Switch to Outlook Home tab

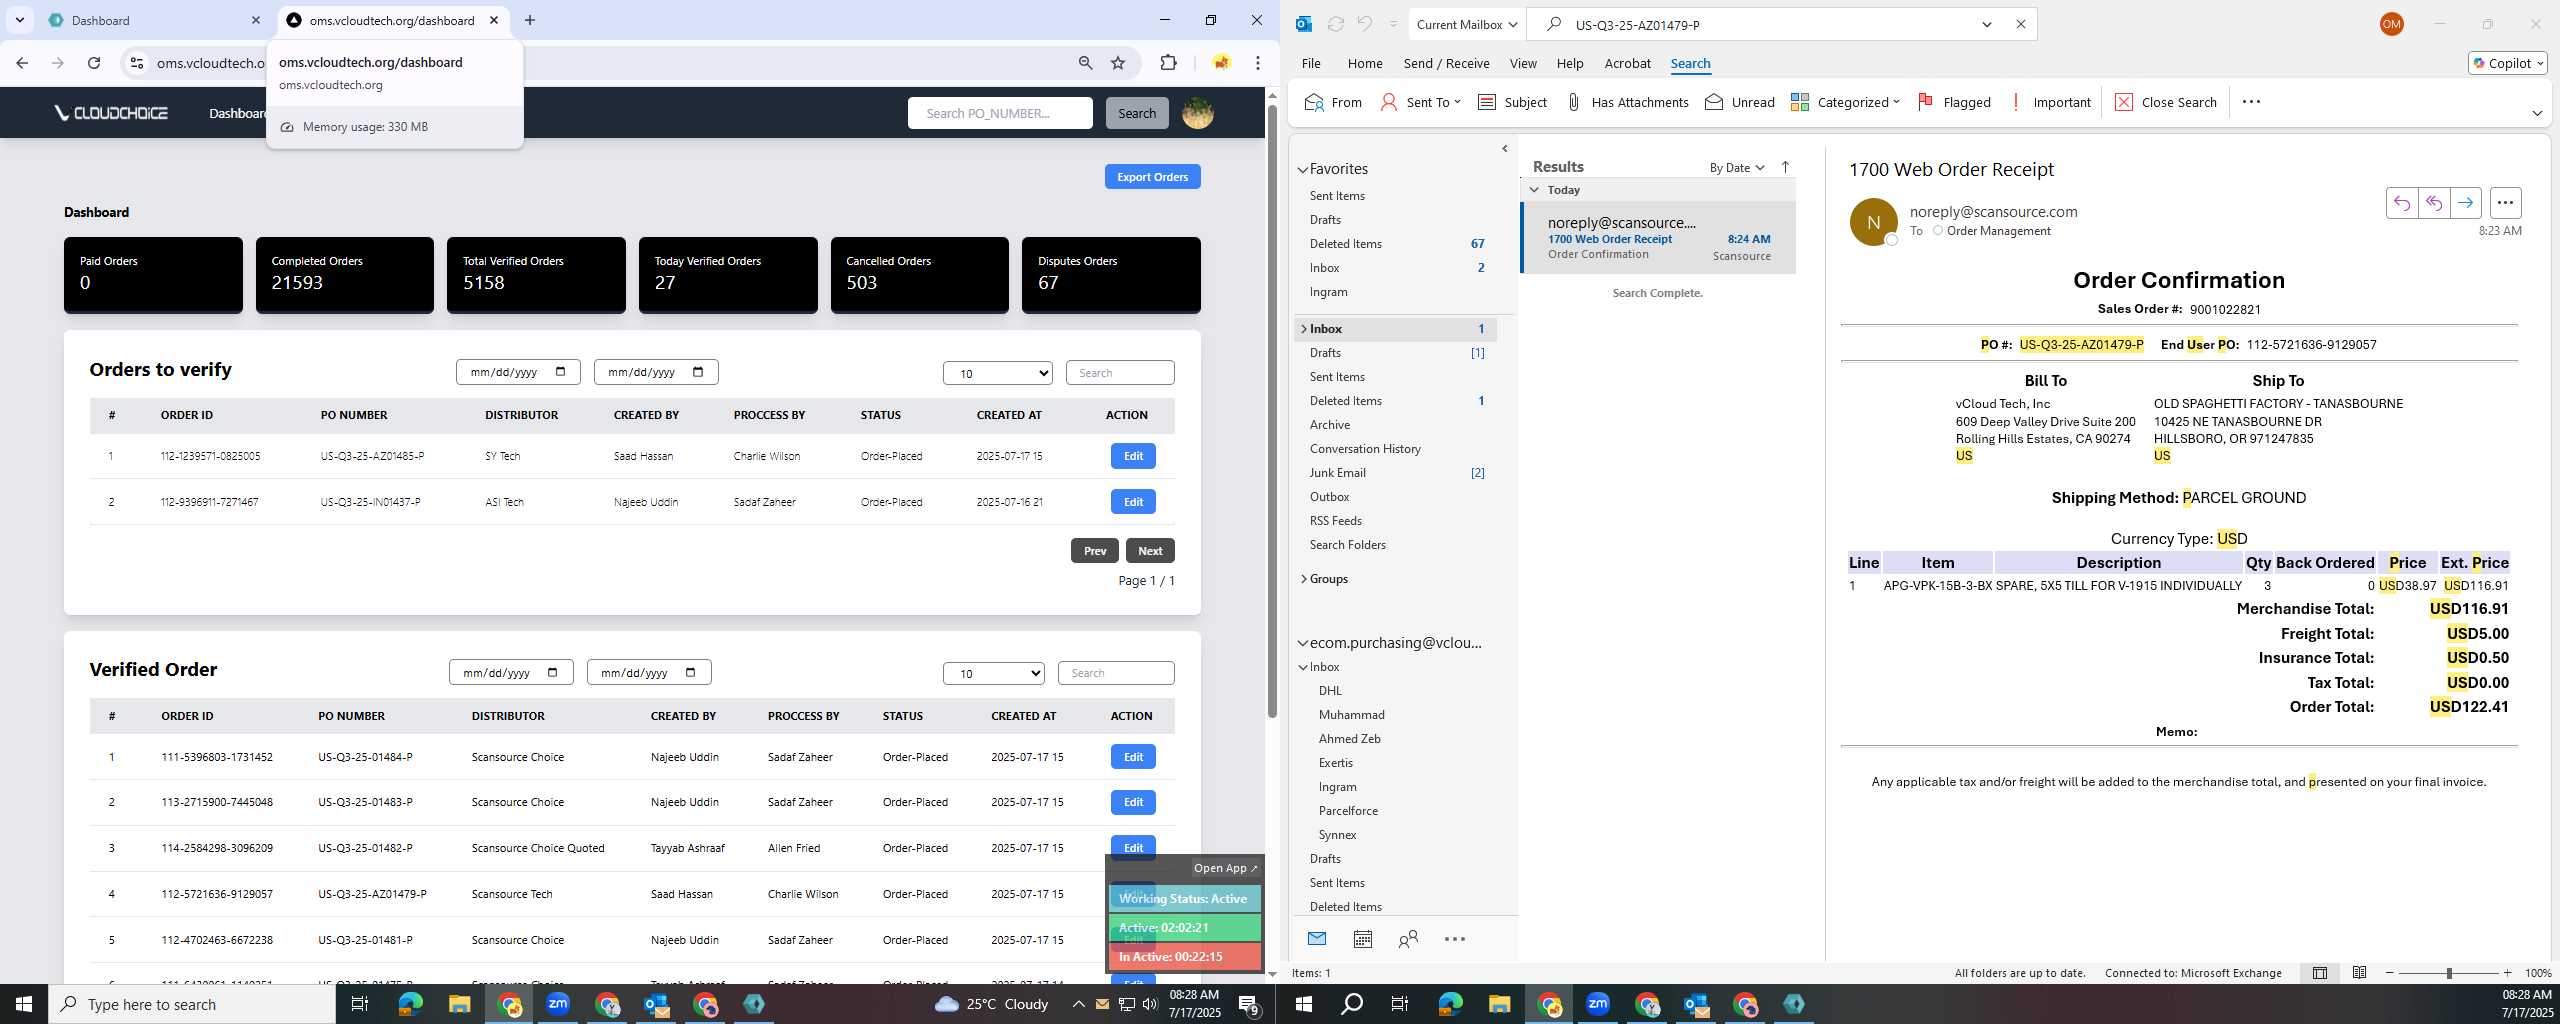(1365, 63)
